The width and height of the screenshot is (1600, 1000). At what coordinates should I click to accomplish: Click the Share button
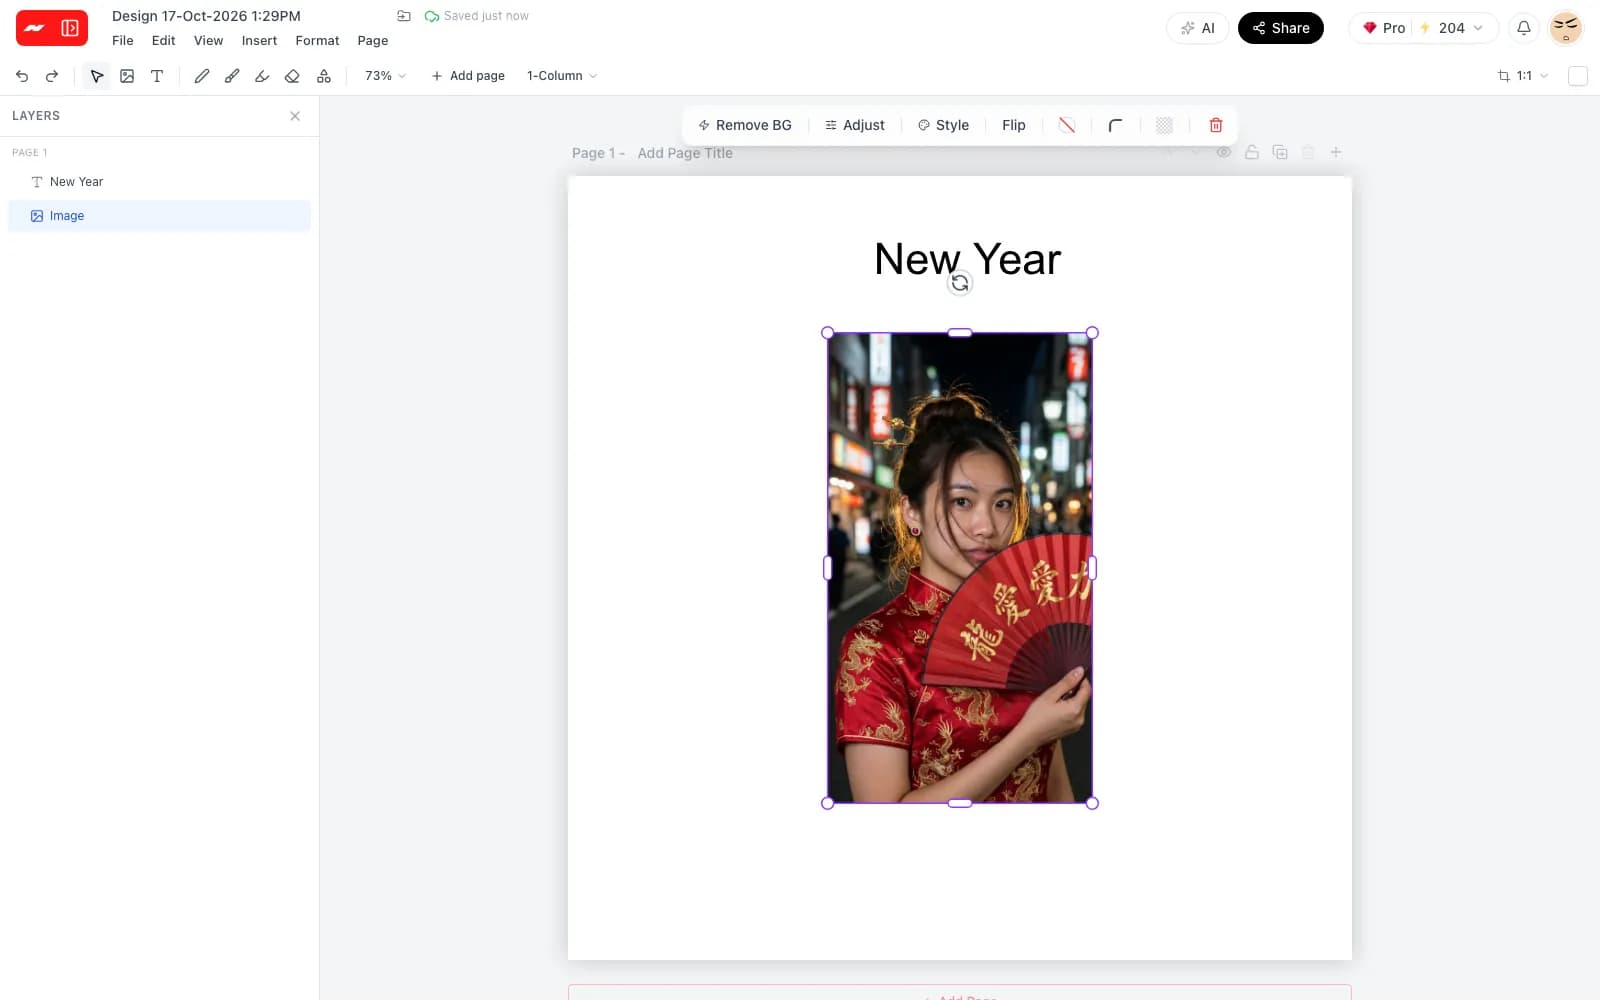pyautogui.click(x=1281, y=28)
